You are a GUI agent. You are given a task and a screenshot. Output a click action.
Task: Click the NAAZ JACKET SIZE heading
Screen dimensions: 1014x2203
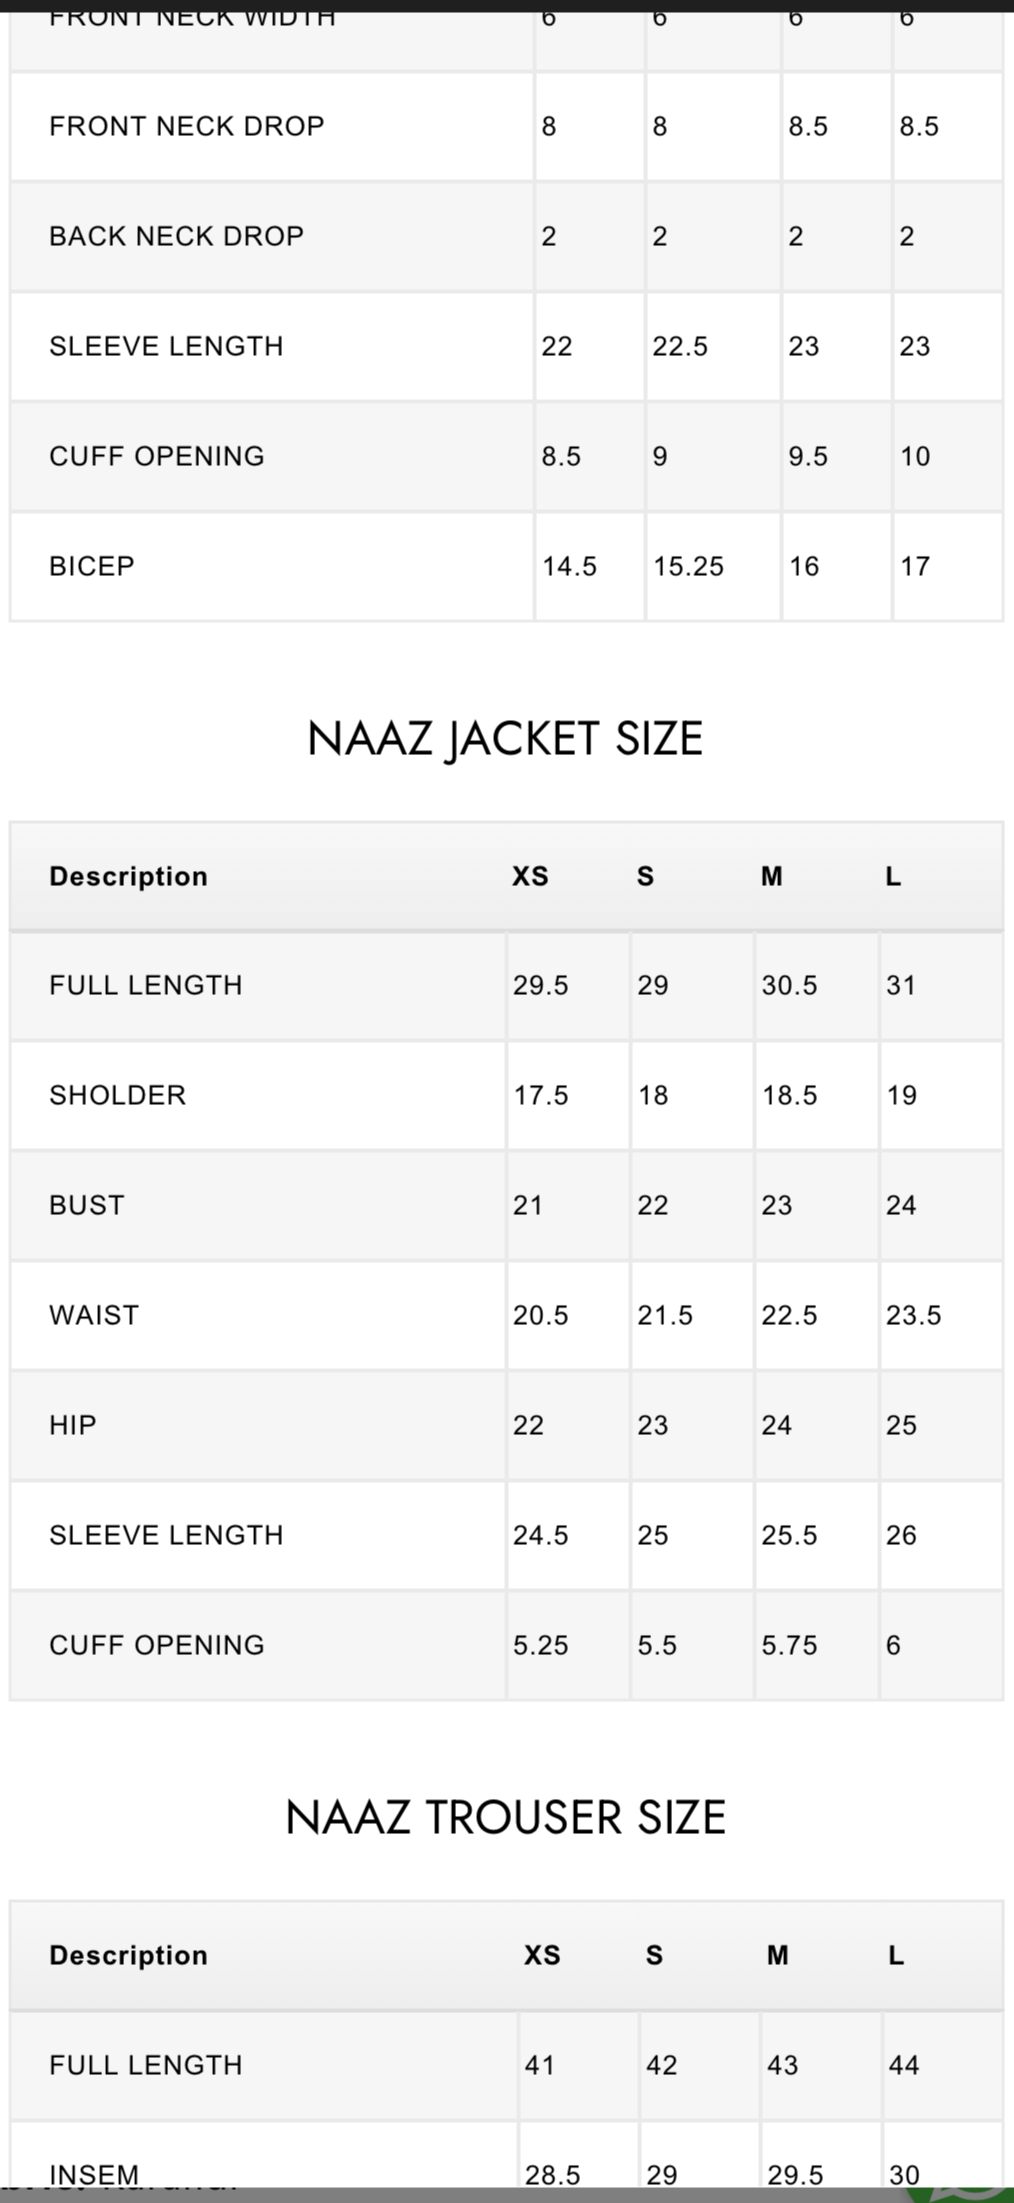505,739
